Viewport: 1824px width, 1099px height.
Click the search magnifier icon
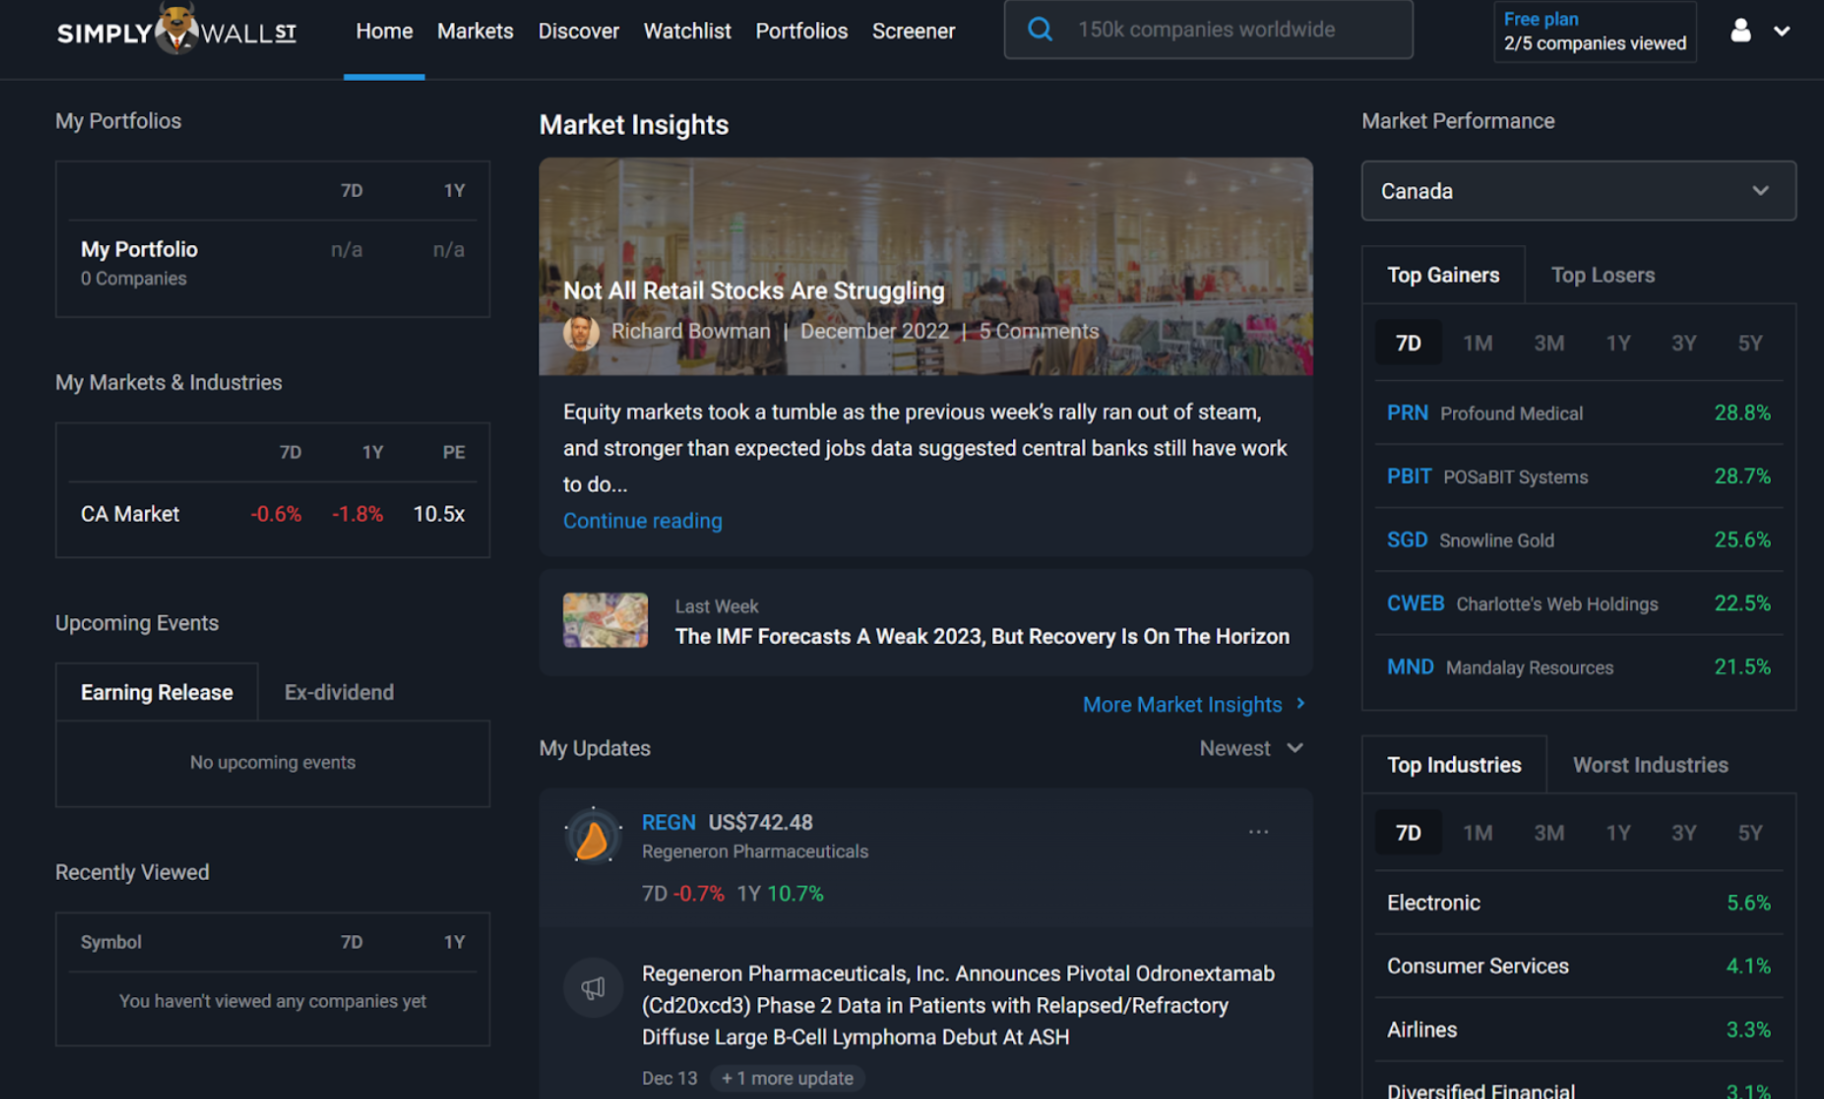coord(1040,29)
